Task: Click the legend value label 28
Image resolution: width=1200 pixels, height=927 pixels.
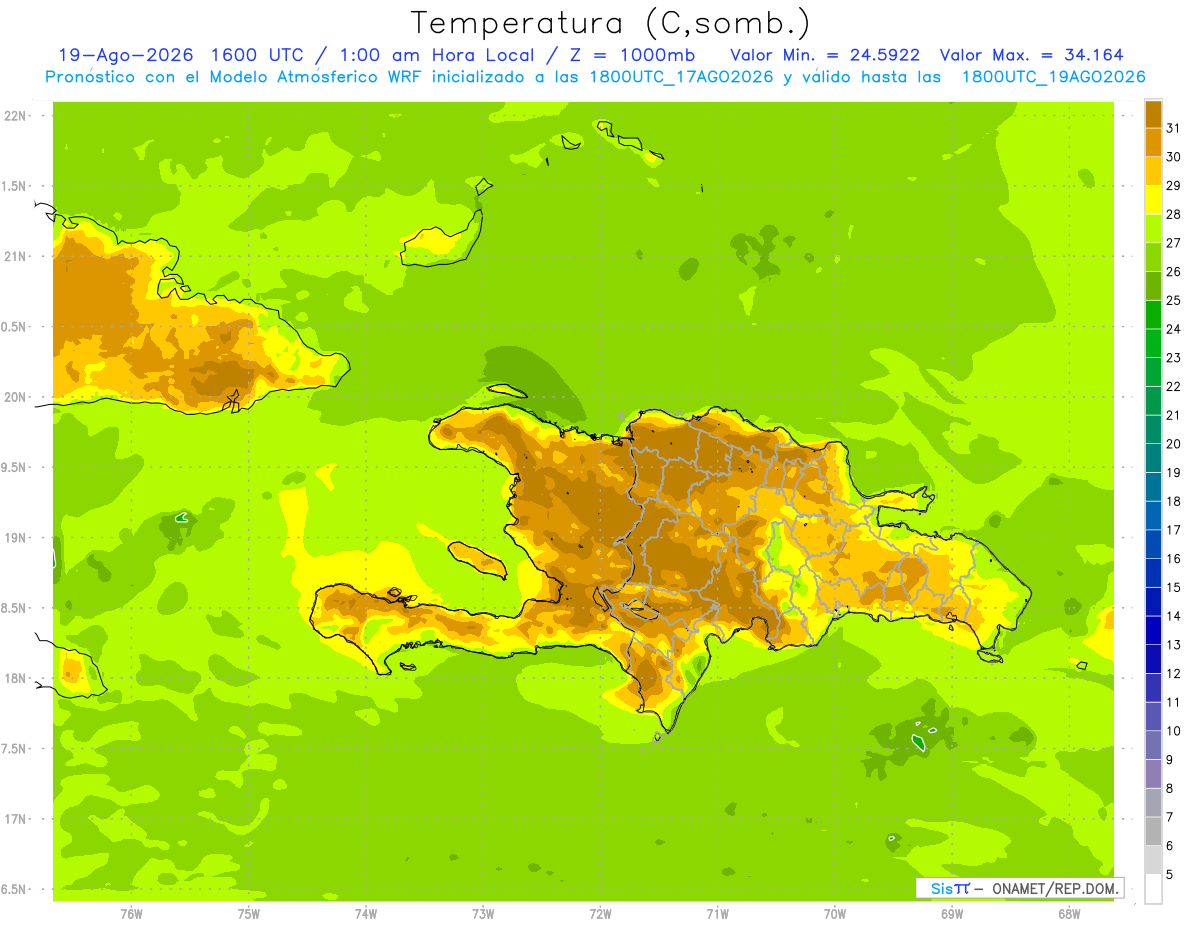Action: click(x=1174, y=214)
